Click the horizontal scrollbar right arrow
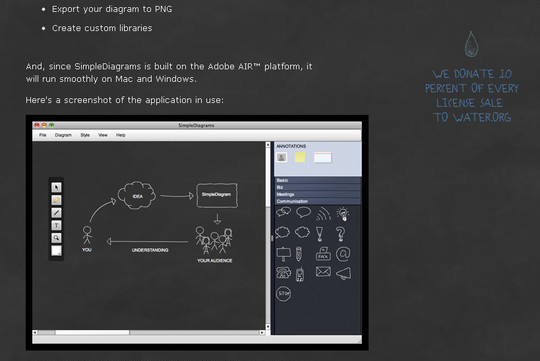 [x=262, y=332]
